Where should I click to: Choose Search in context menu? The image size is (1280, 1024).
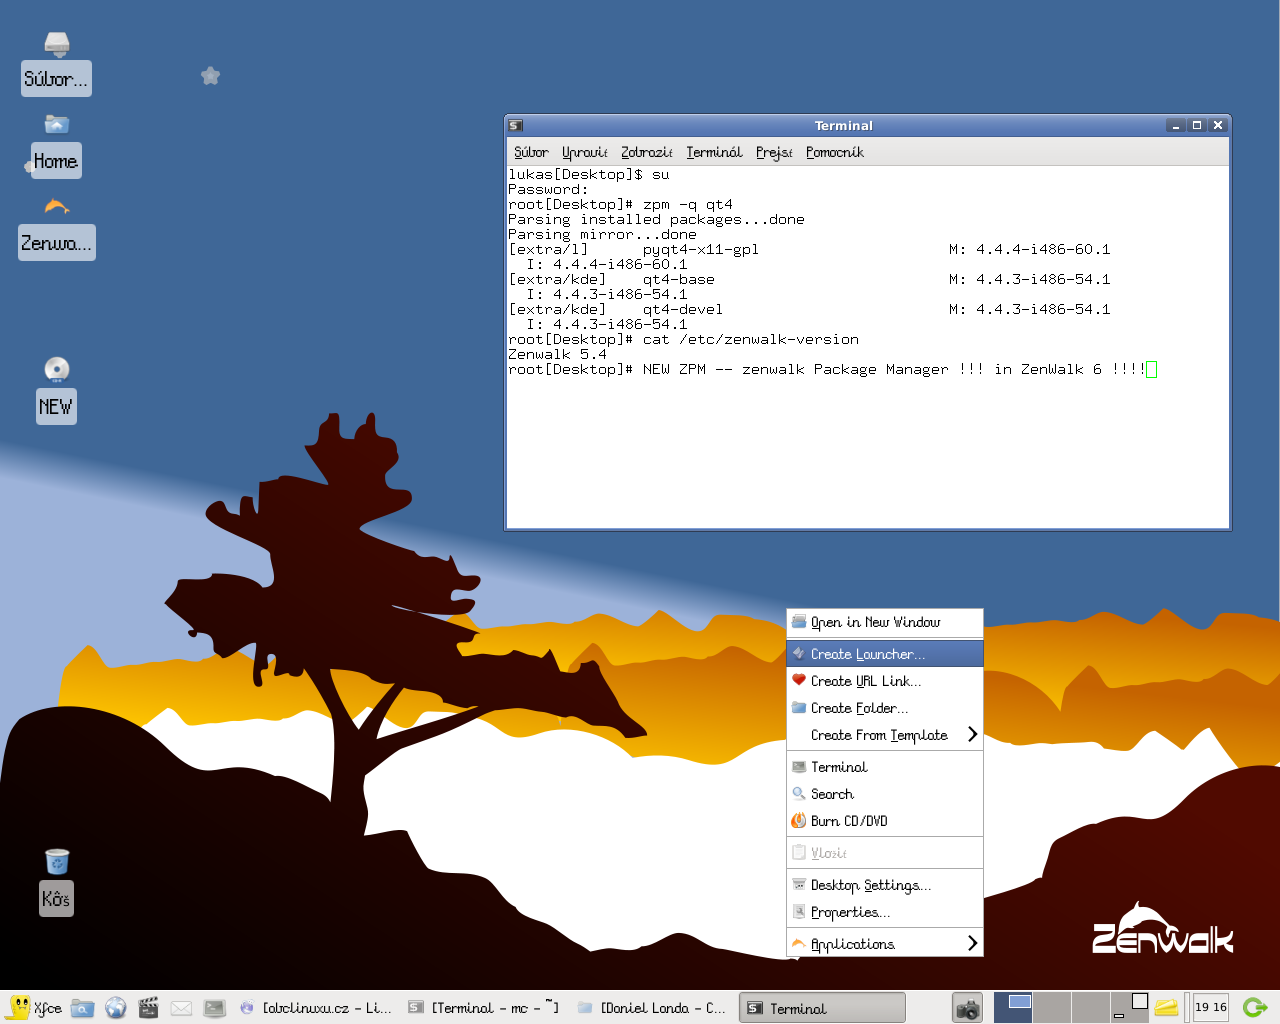(885, 794)
